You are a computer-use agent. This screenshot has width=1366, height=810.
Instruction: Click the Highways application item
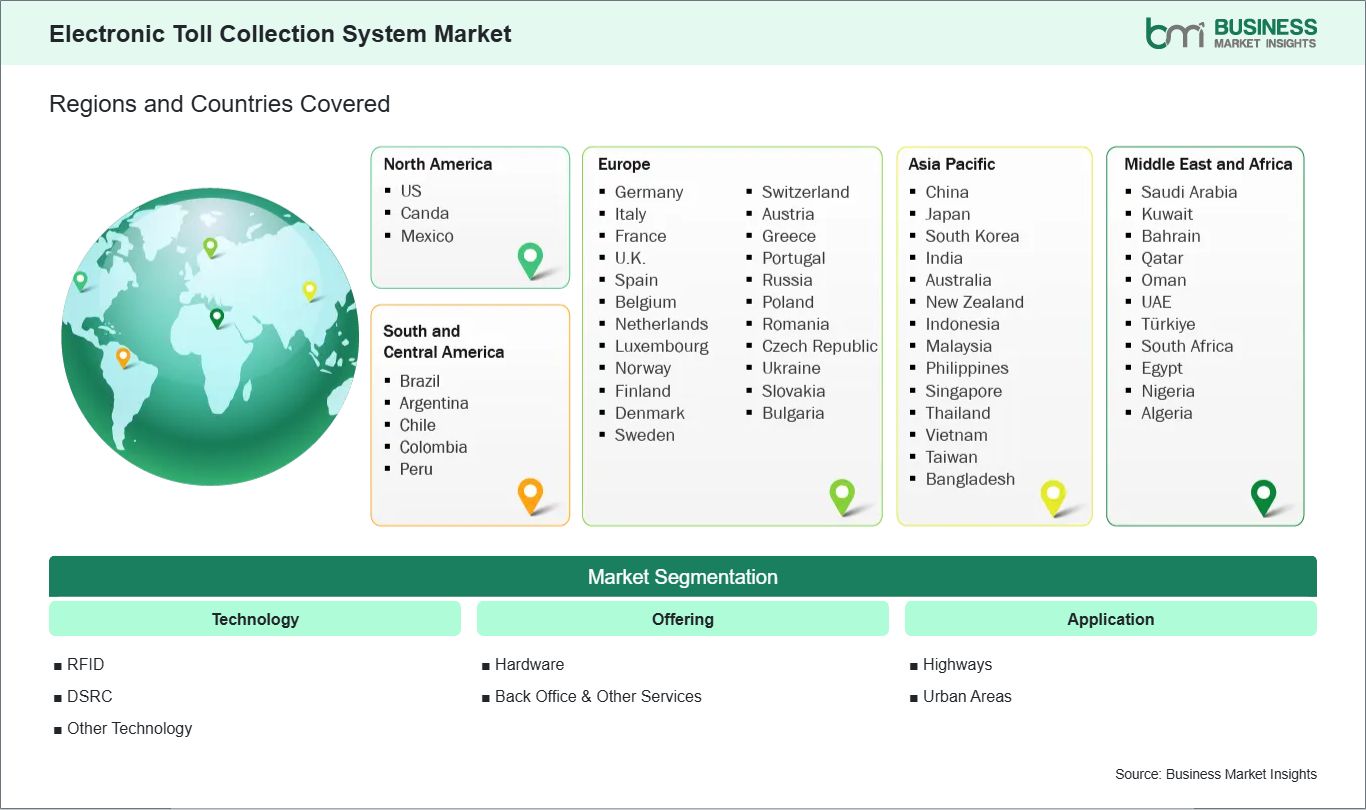click(957, 664)
